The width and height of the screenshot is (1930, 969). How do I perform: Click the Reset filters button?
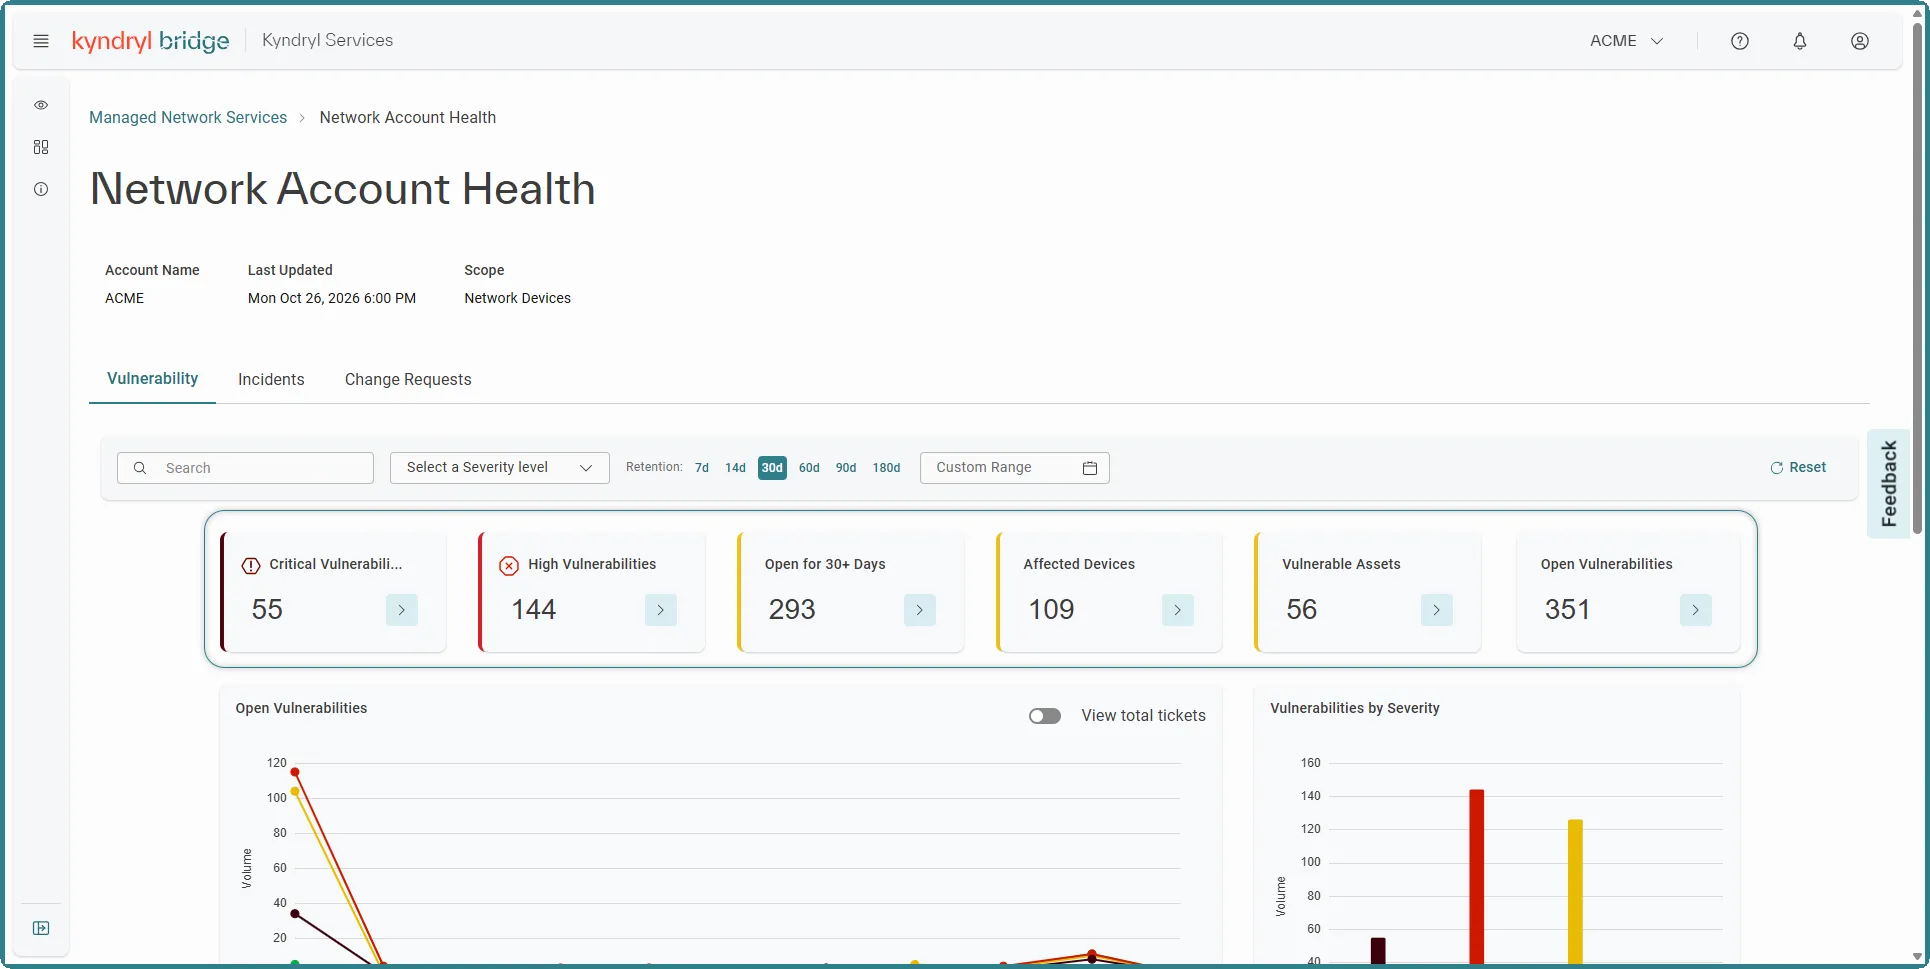point(1798,468)
